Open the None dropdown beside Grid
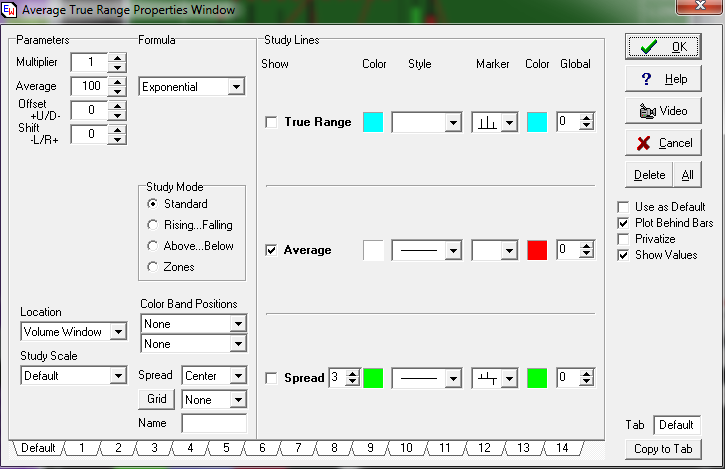 click(238, 400)
